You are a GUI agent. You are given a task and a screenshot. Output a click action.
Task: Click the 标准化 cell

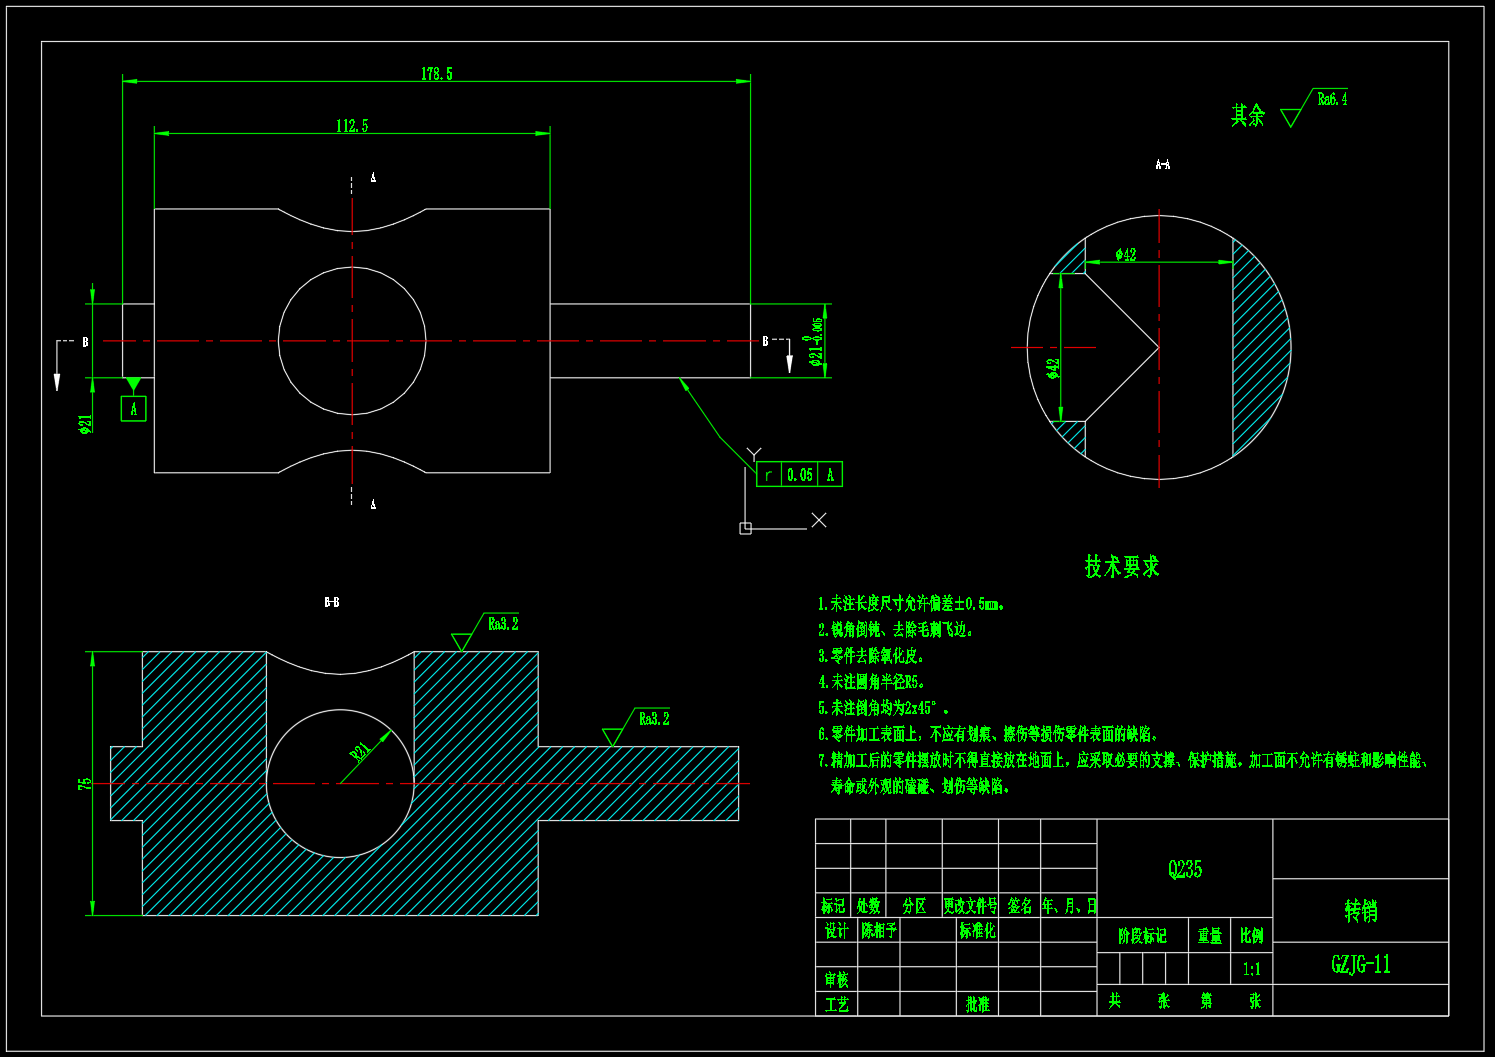tap(977, 931)
